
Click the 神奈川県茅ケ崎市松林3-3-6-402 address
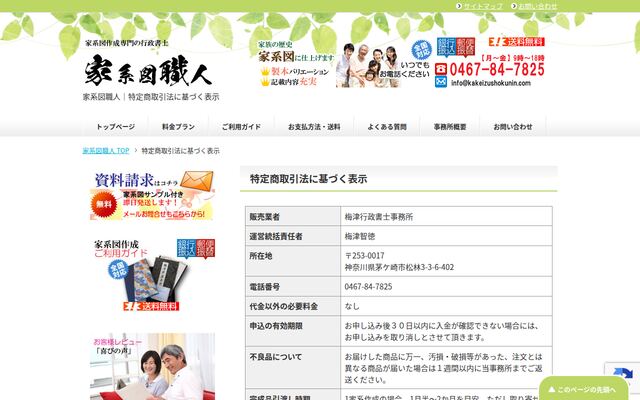399,267
